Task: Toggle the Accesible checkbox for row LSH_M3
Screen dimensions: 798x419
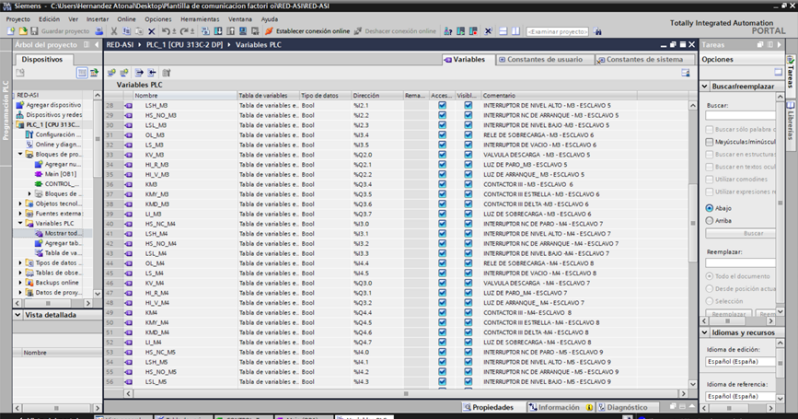Action: tap(442, 105)
